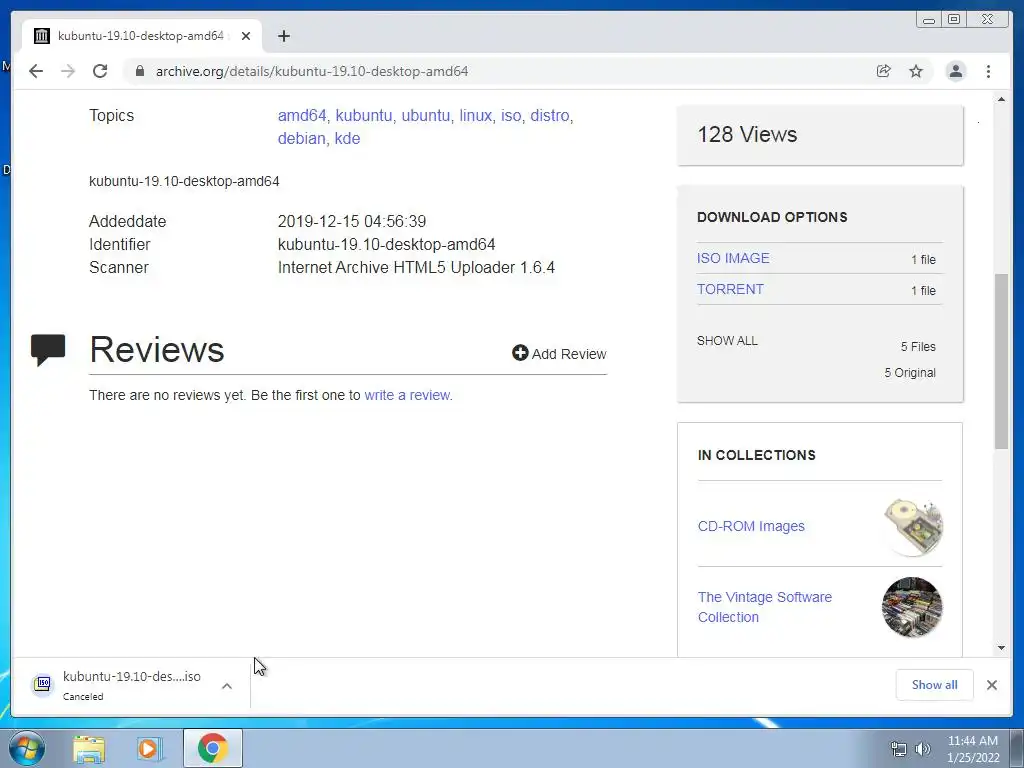
Task: Expand the canceled download options chevron
Action: (x=227, y=686)
